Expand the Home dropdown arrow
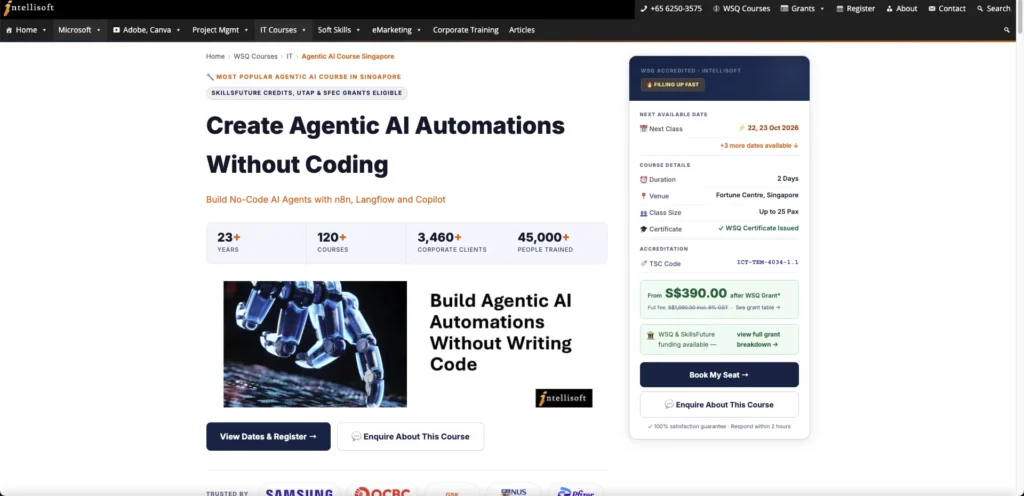The height and width of the screenshot is (496, 1024). pos(44,30)
